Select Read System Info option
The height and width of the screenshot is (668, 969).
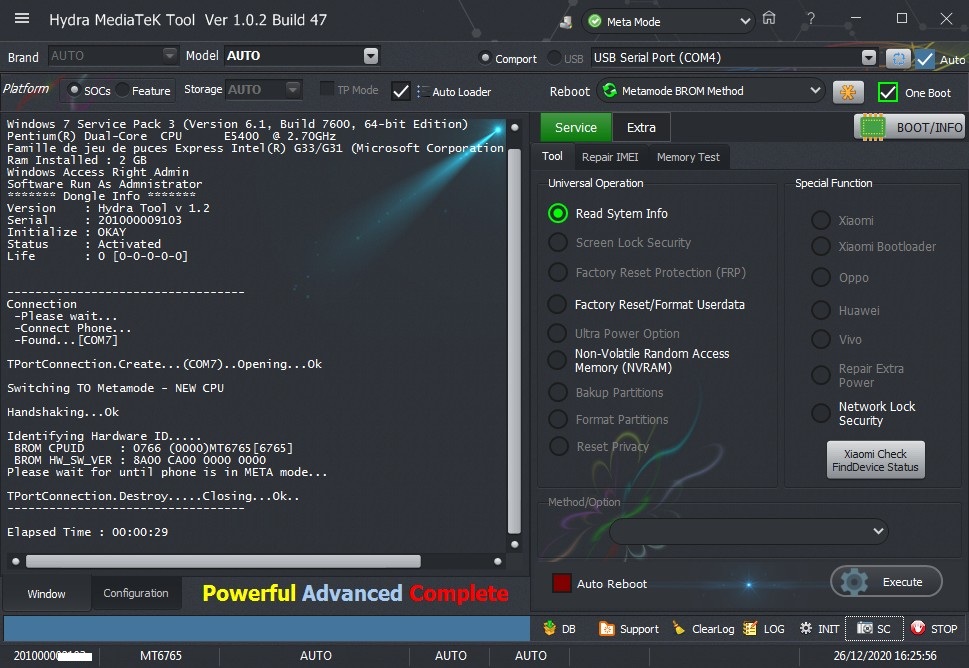pos(557,213)
